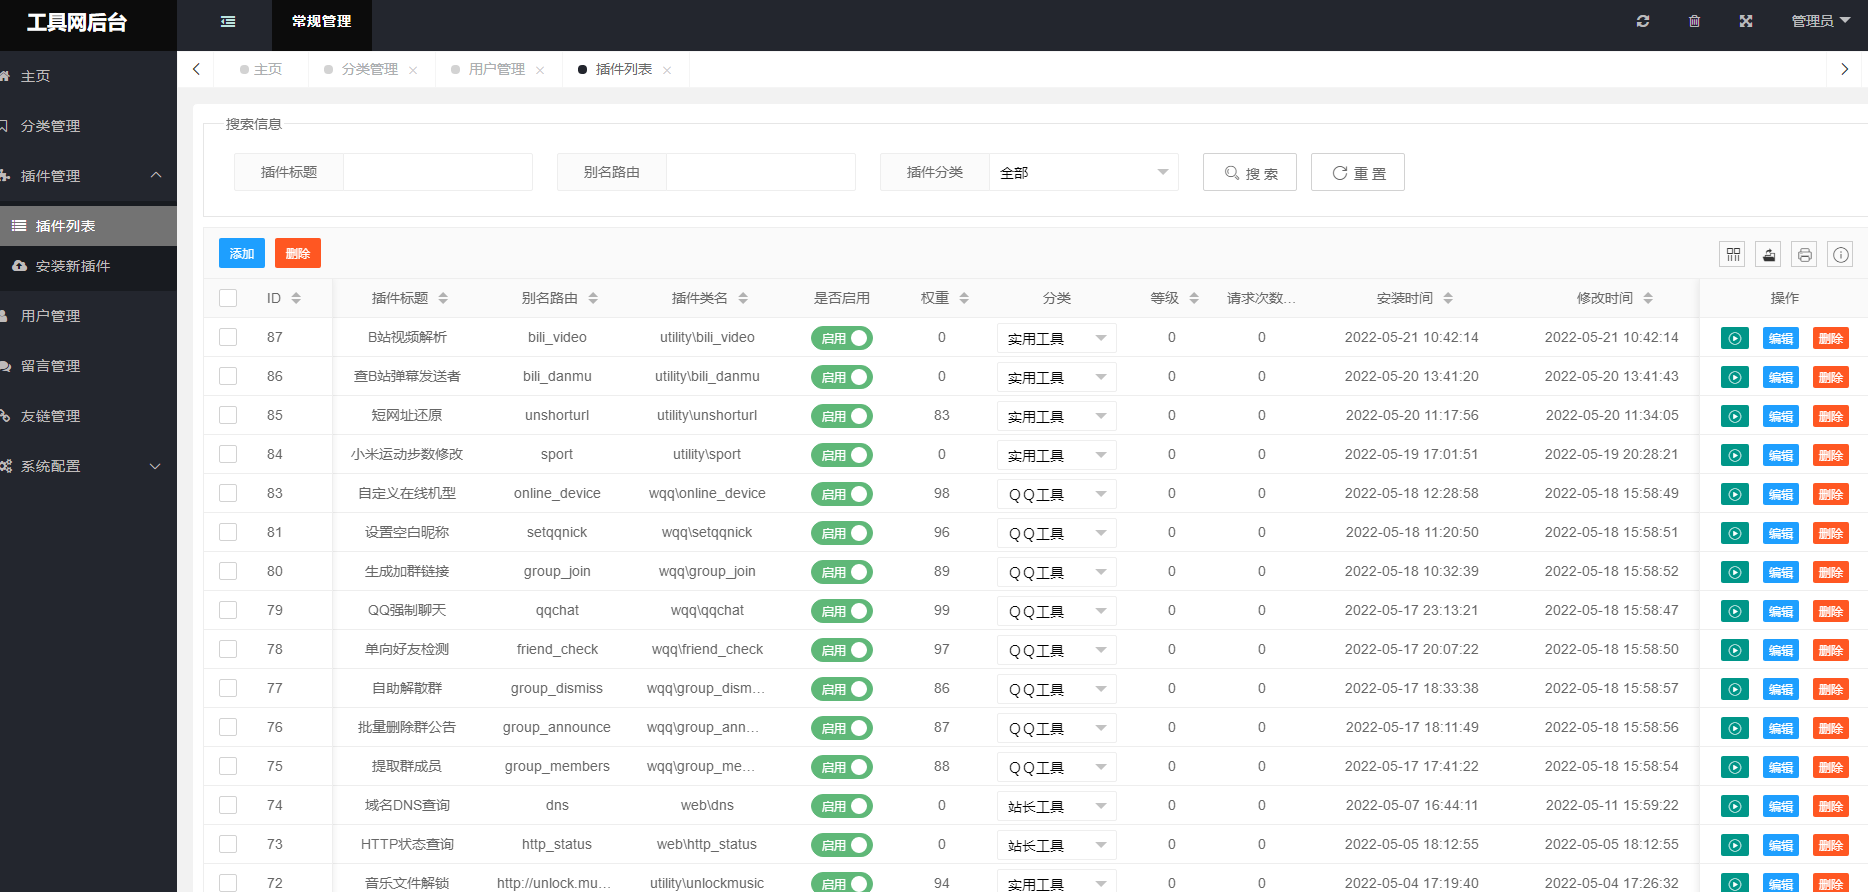Click the export table icon
The width and height of the screenshot is (1868, 892).
(1769, 255)
